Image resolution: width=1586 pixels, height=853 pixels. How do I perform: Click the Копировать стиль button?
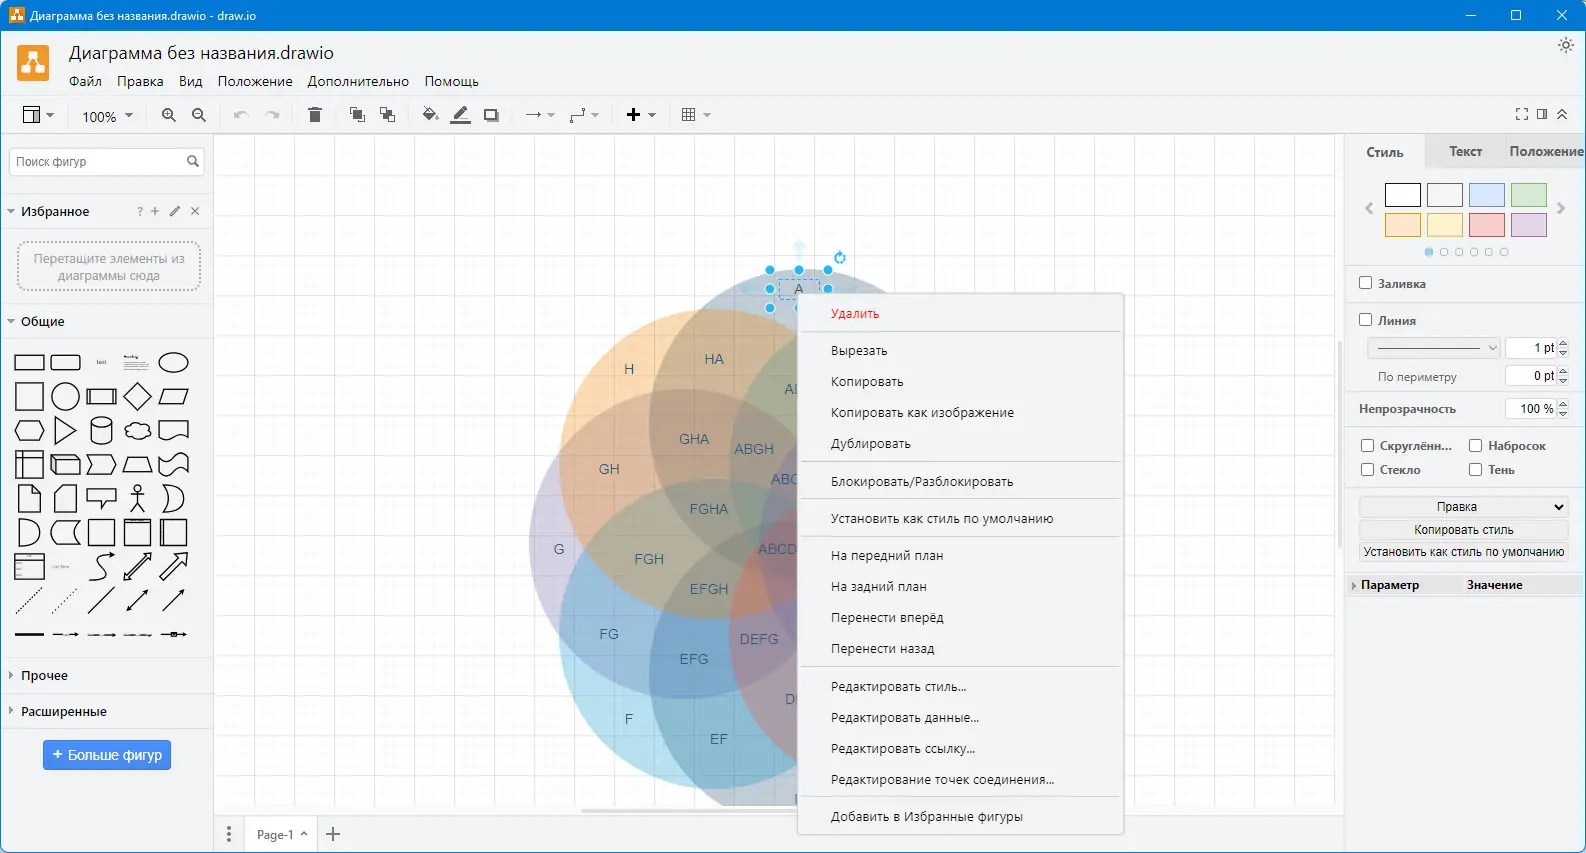(x=1463, y=530)
